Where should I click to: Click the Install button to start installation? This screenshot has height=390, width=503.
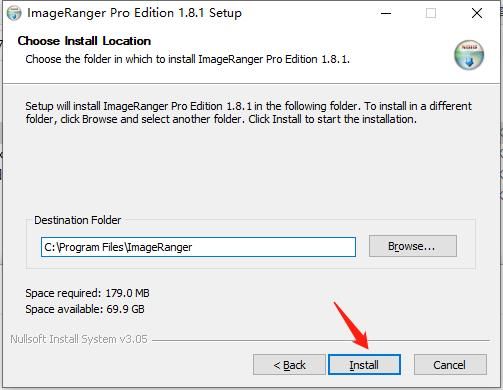tap(364, 364)
